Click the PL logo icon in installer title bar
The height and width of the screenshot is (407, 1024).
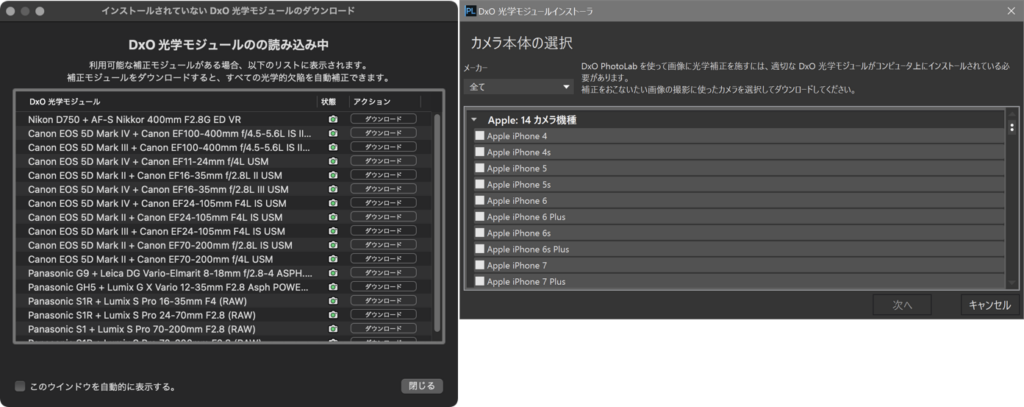point(470,10)
